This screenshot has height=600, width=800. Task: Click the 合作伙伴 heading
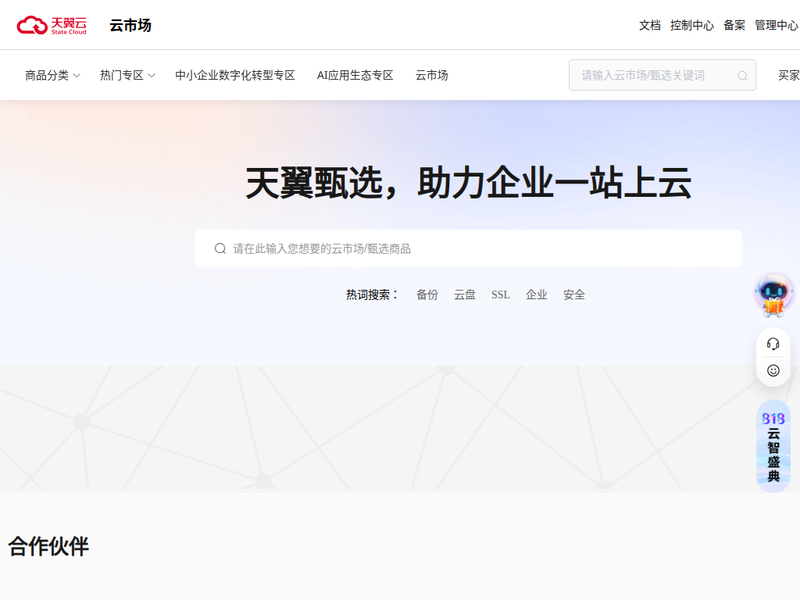(x=48, y=546)
